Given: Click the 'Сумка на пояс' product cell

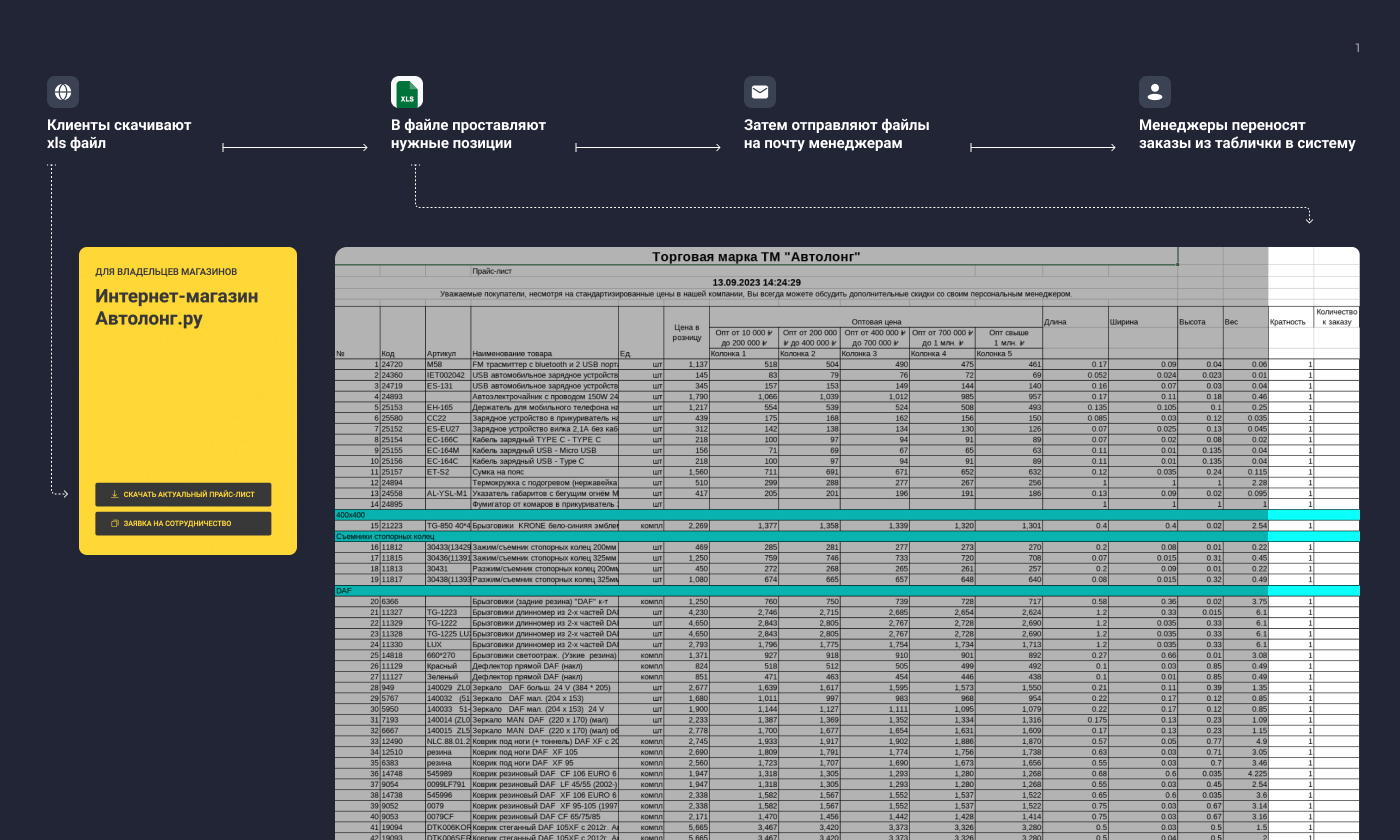Looking at the screenshot, I should 544,472.
